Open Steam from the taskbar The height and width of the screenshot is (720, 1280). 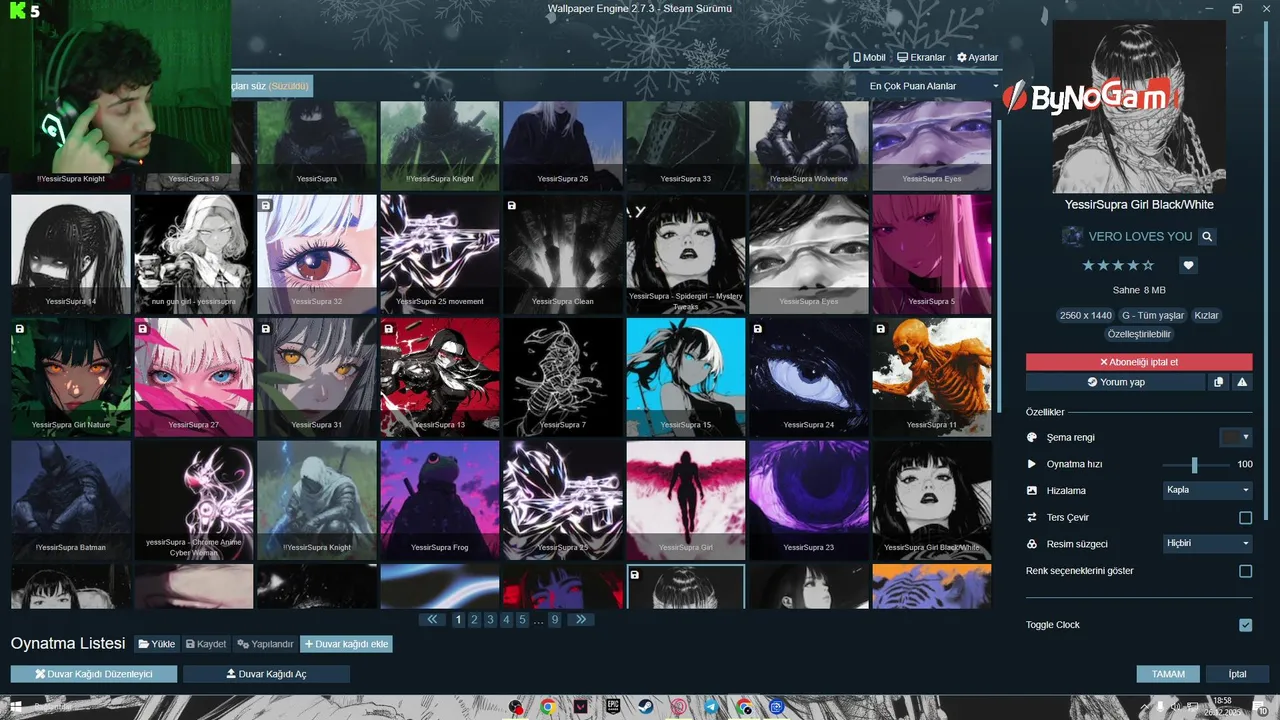click(645, 707)
